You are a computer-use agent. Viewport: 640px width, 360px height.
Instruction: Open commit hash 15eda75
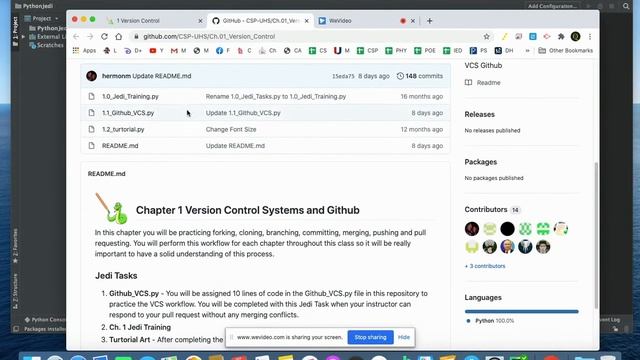click(x=343, y=76)
